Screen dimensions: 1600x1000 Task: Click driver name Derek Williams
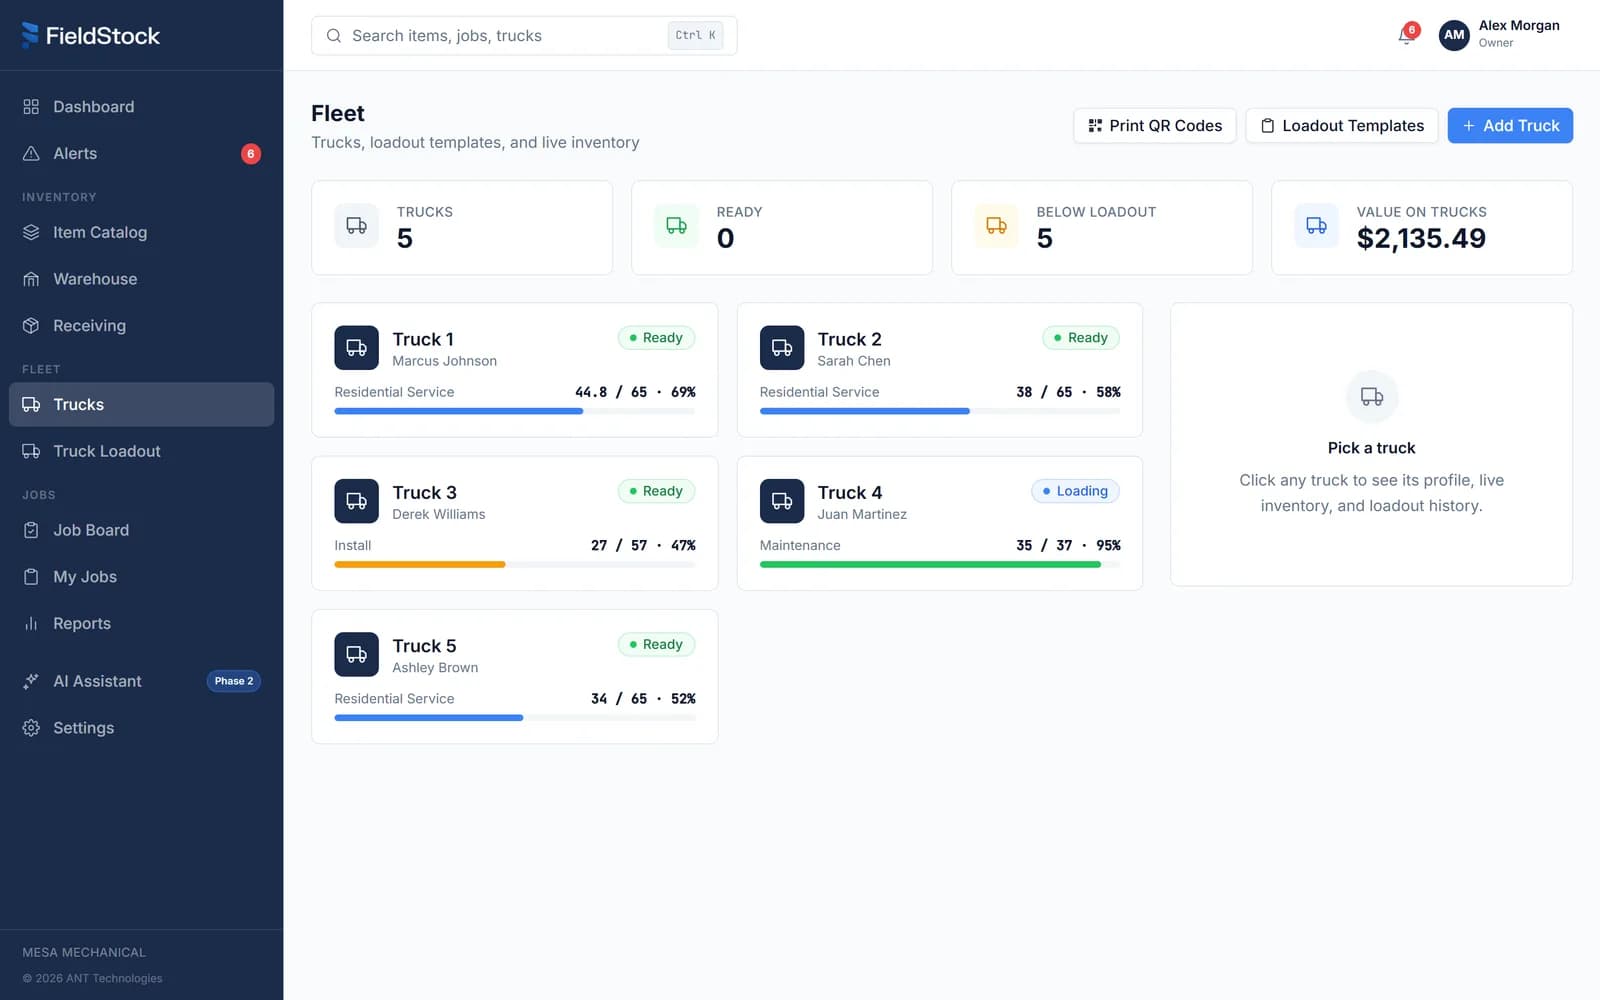tap(439, 514)
